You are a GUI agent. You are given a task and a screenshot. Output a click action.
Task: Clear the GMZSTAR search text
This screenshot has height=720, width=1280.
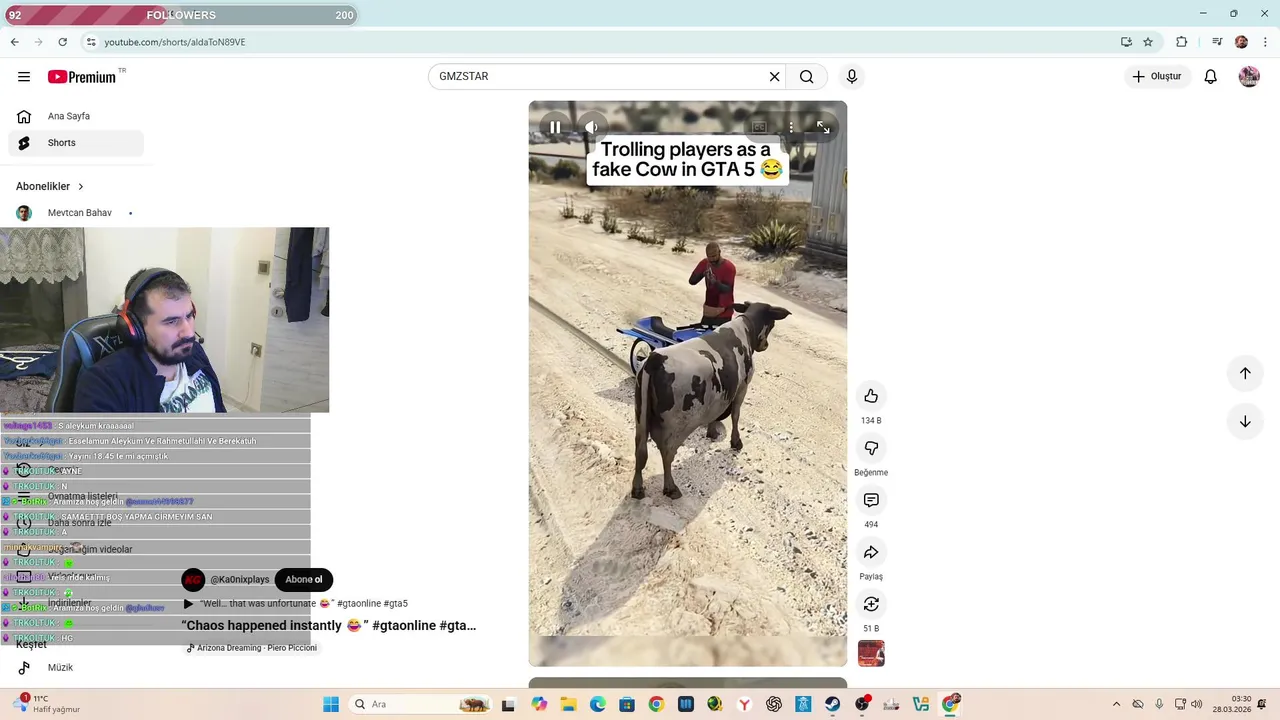point(774,77)
